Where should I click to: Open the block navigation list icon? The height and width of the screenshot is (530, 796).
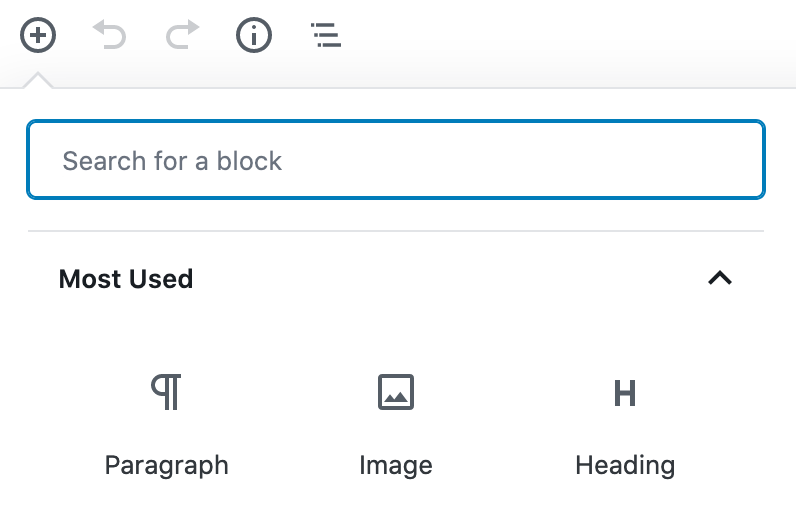pyautogui.click(x=326, y=35)
